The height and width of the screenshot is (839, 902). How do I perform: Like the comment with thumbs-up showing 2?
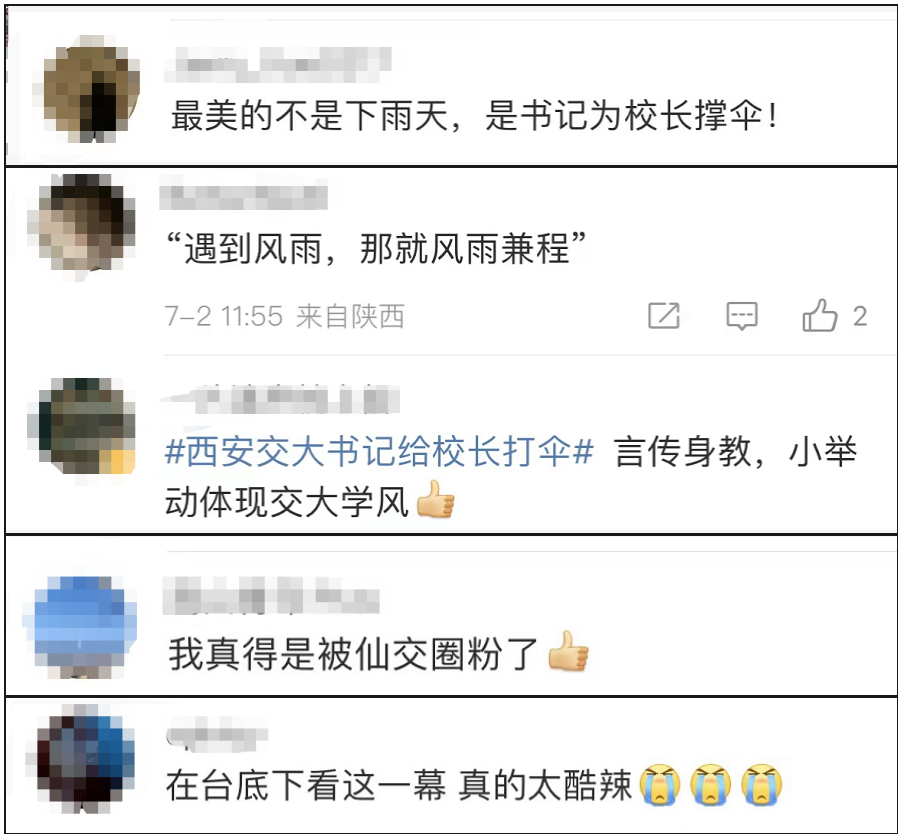pos(834,315)
